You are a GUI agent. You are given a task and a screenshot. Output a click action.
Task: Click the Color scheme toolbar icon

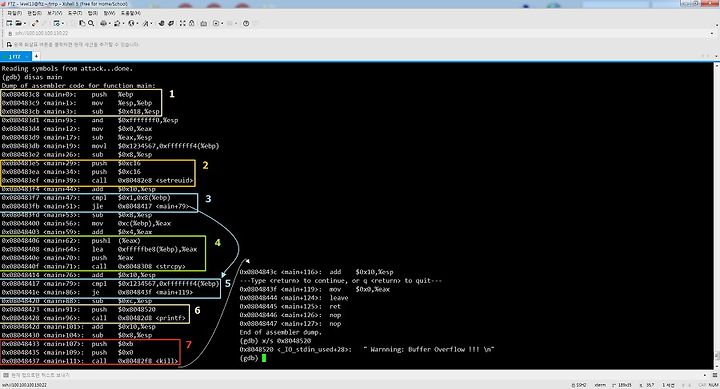pyautogui.click(x=117, y=23)
